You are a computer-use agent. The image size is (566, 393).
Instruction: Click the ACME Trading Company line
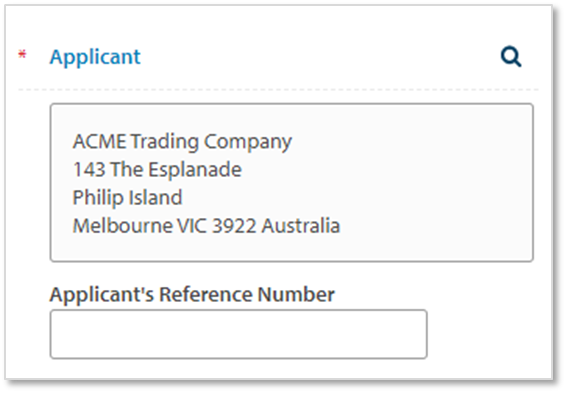[182, 141]
